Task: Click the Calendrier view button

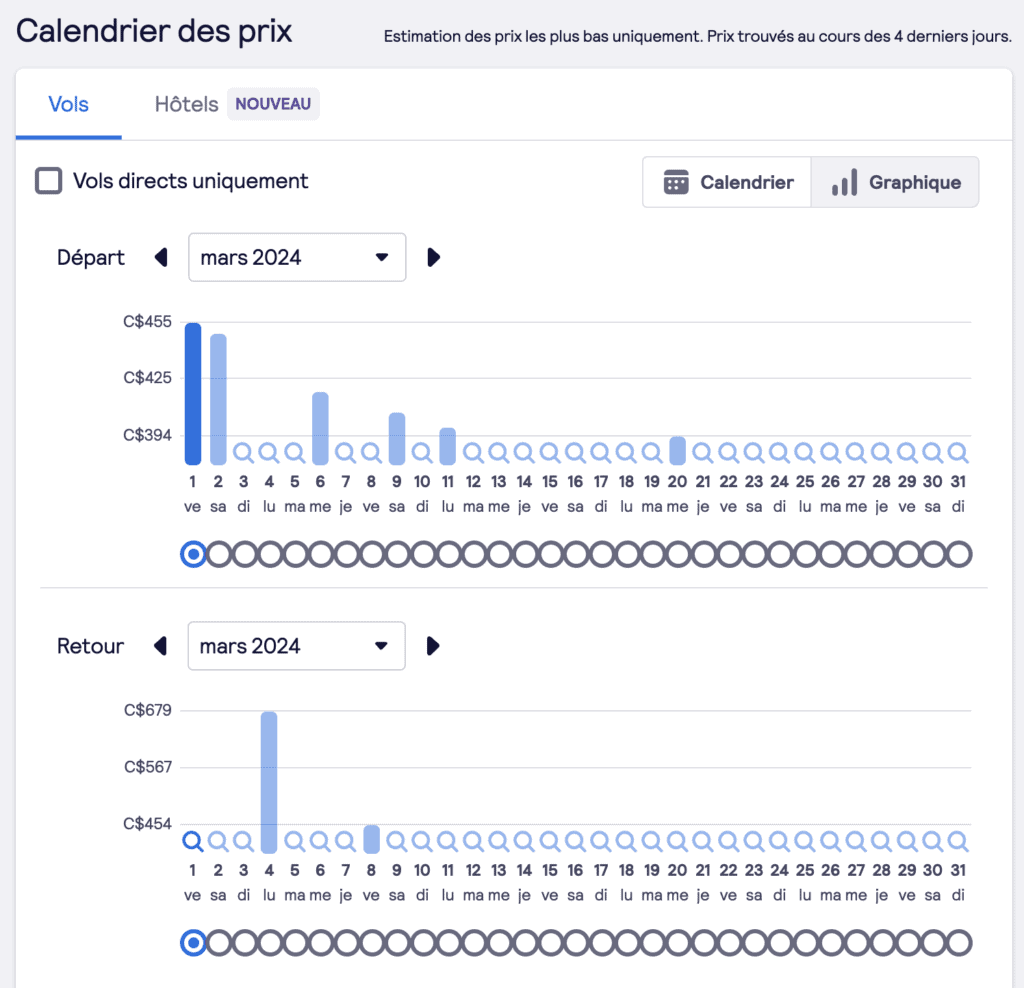Action: (727, 182)
